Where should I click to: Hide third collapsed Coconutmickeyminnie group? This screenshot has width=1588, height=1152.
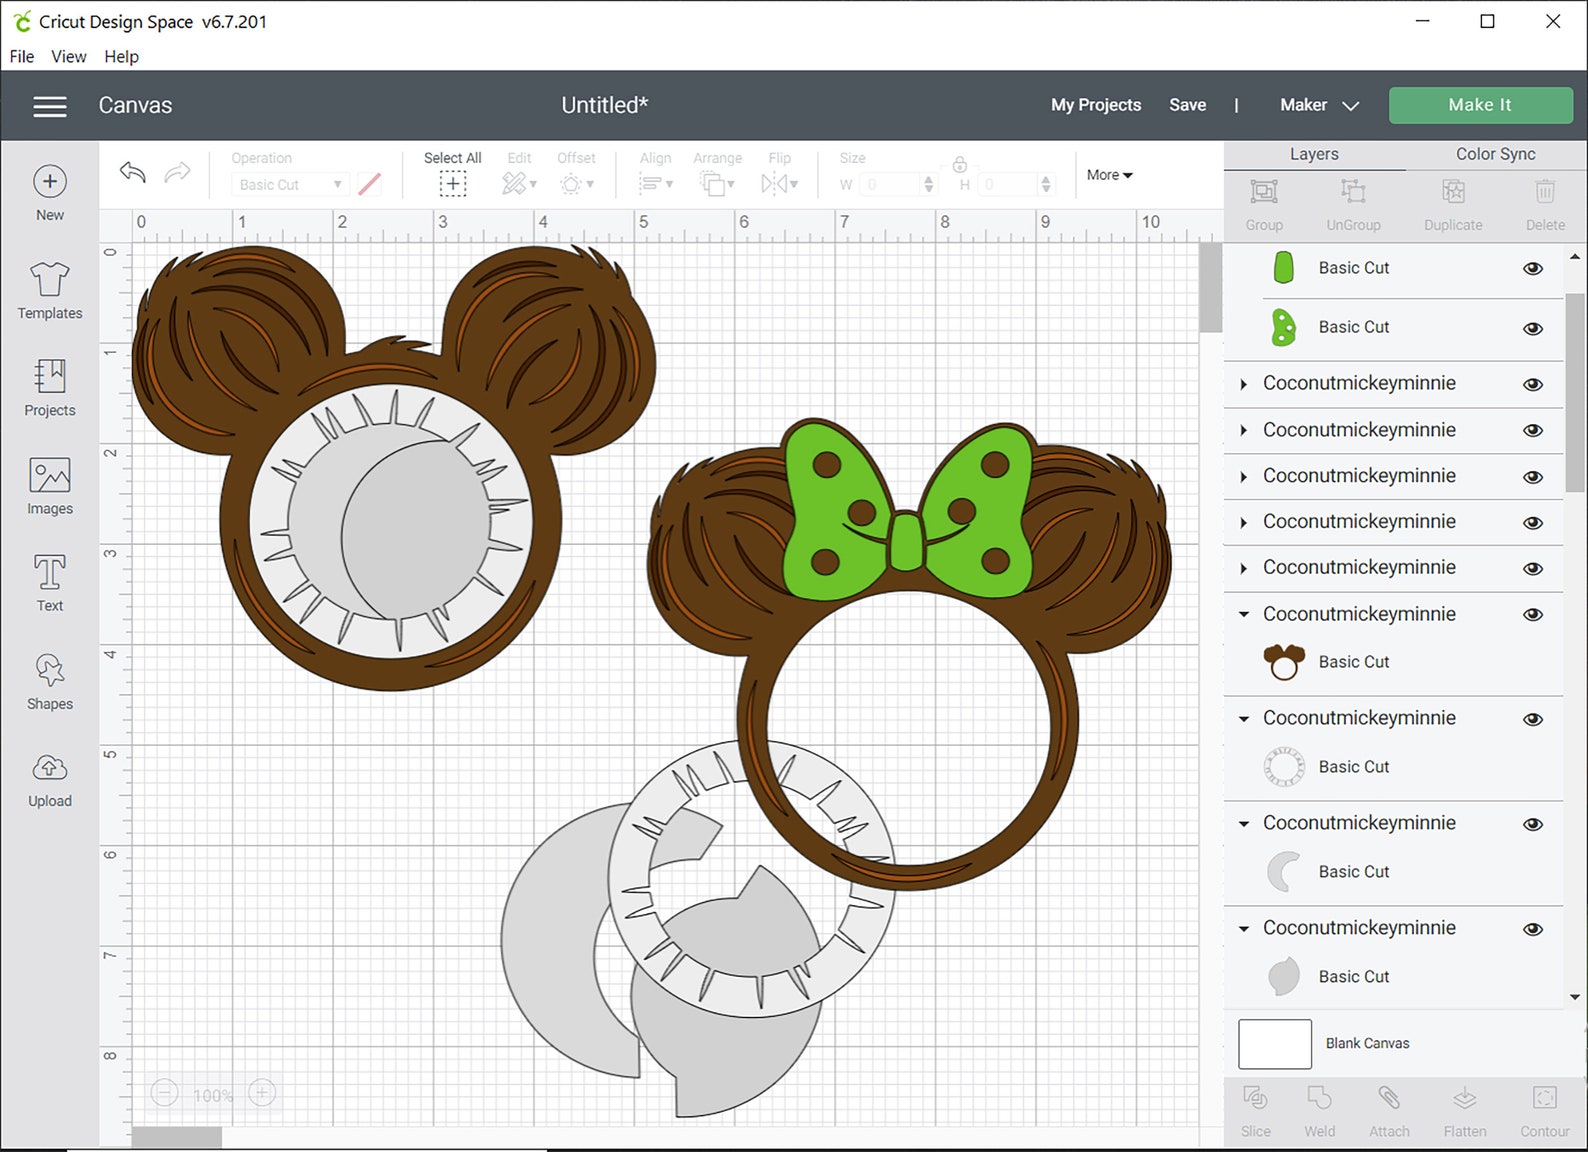(x=1532, y=477)
